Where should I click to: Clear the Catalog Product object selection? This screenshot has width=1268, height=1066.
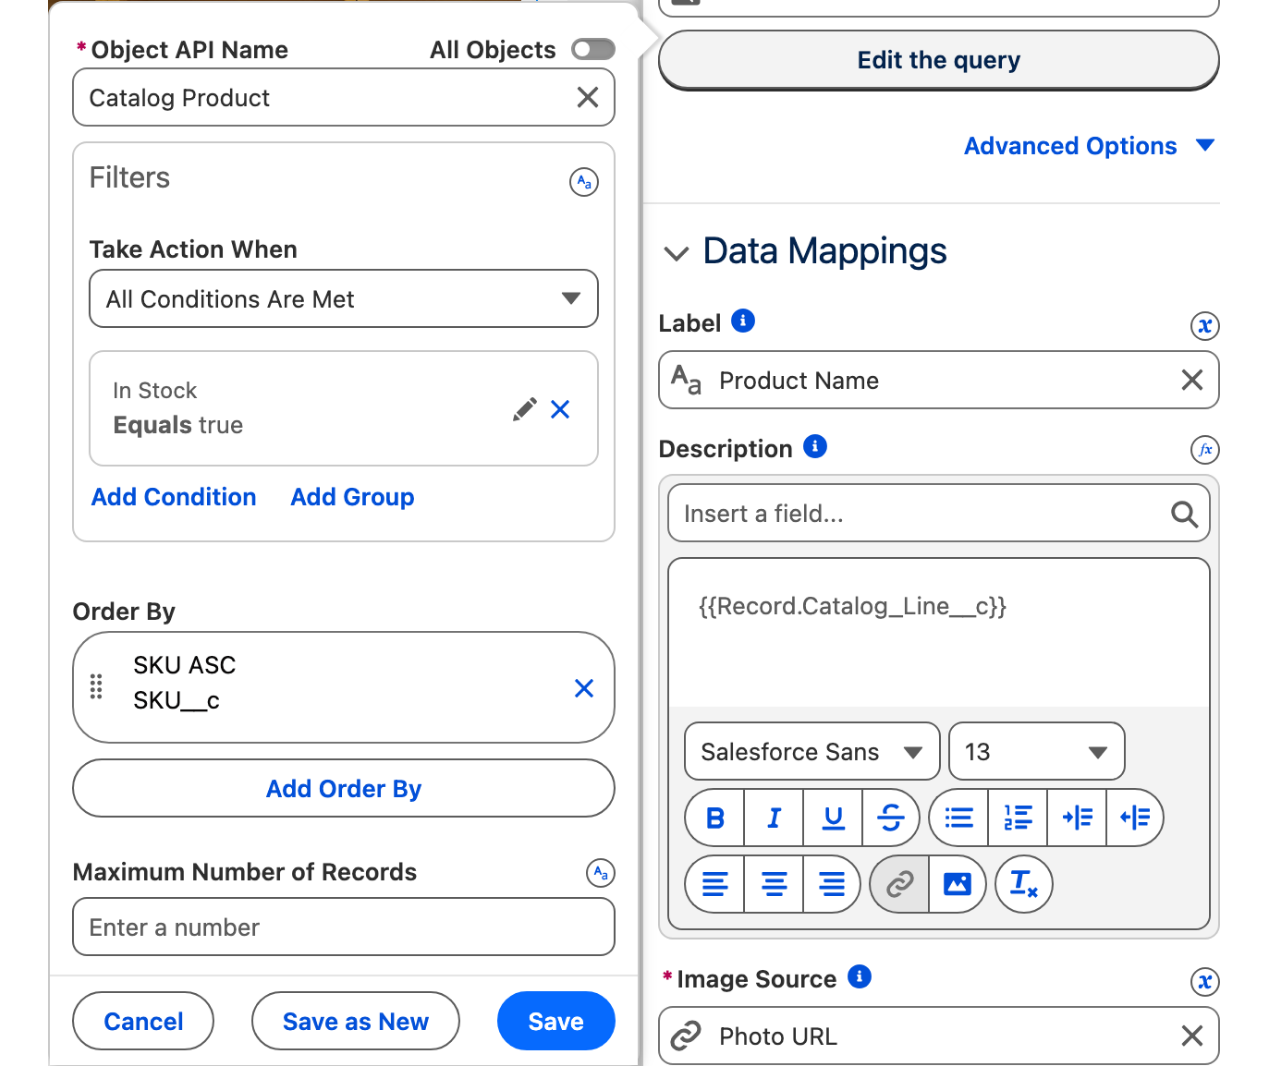(588, 97)
